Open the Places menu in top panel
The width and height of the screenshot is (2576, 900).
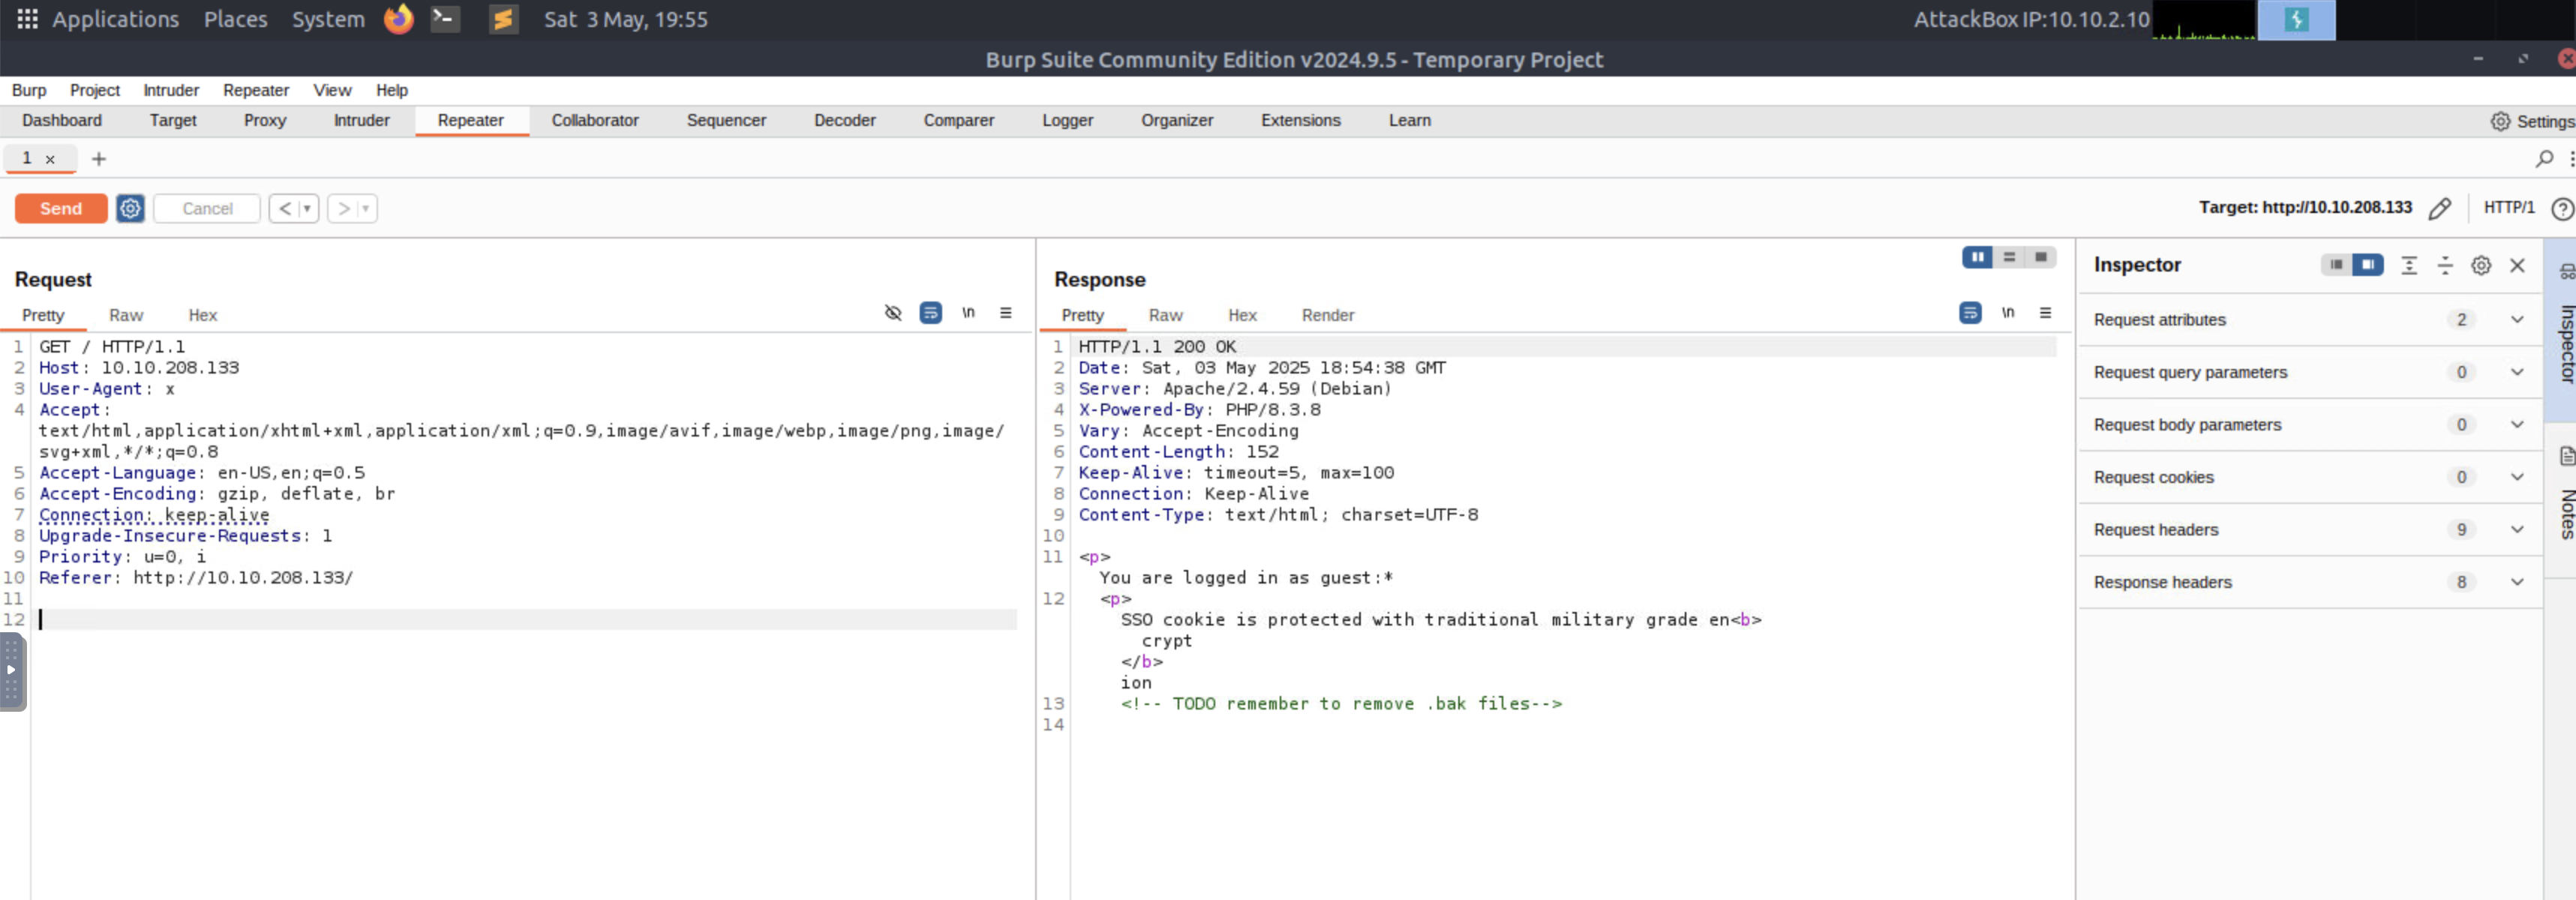[x=235, y=19]
